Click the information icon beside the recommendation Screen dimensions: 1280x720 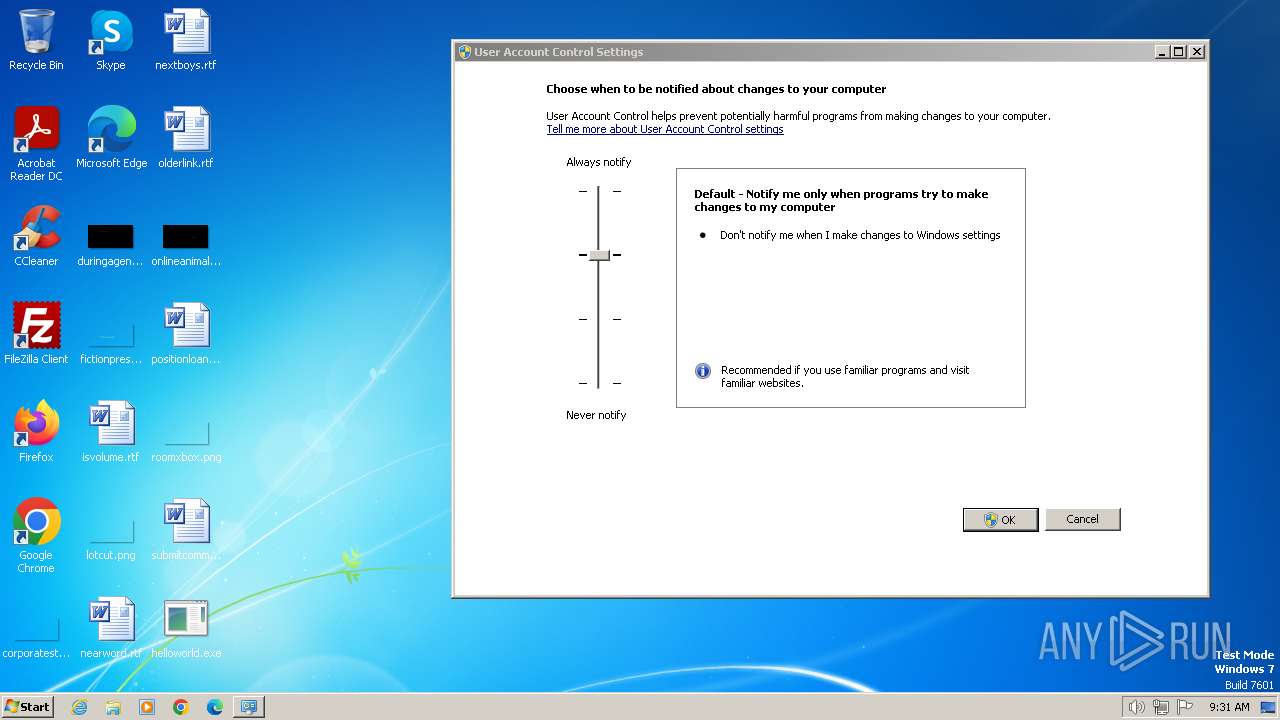coord(703,371)
